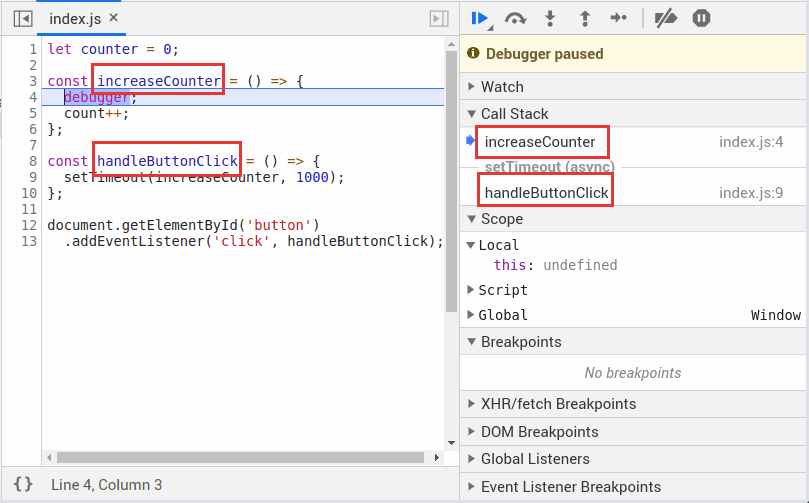The image size is (809, 503).
Task: Show the file navigator sidebar
Action: click(22, 19)
